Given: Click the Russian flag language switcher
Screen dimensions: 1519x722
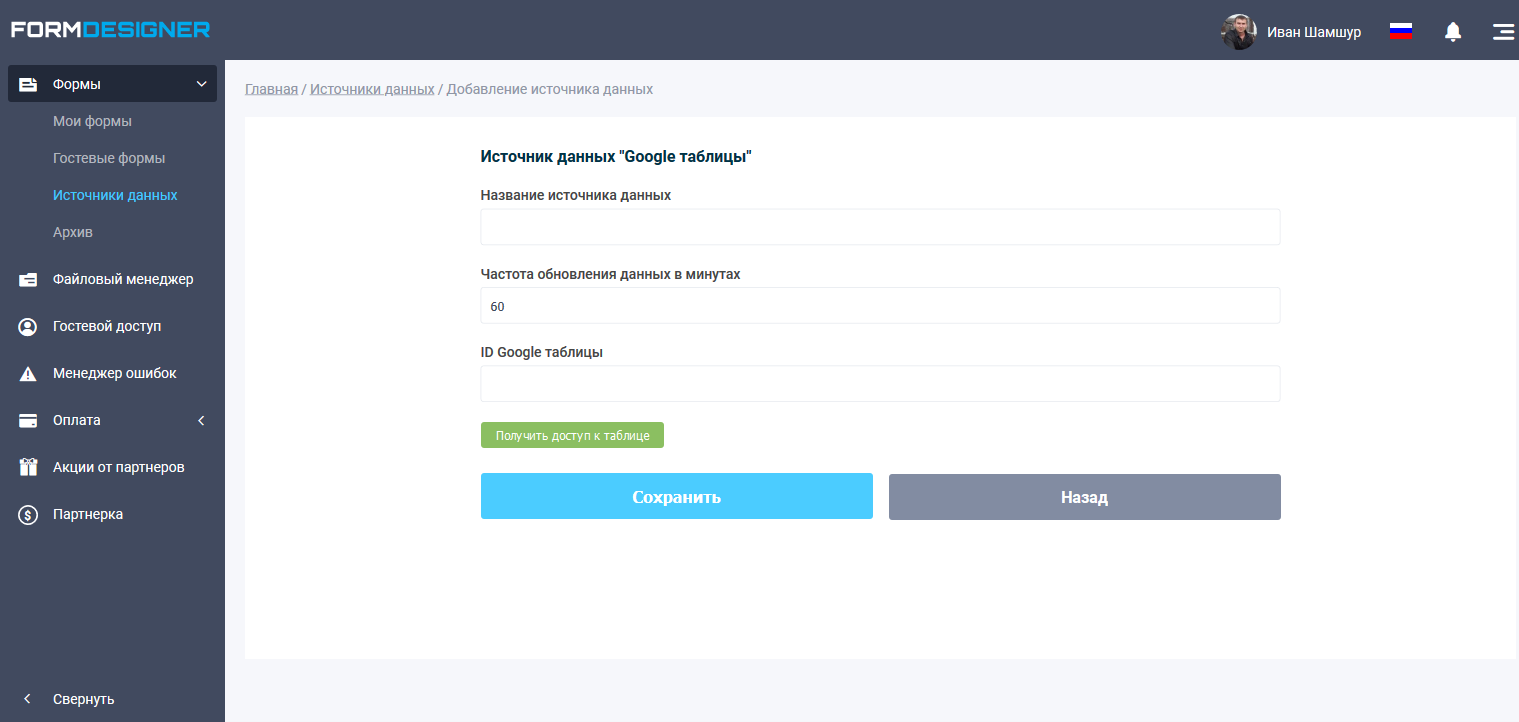Looking at the screenshot, I should (x=1400, y=30).
